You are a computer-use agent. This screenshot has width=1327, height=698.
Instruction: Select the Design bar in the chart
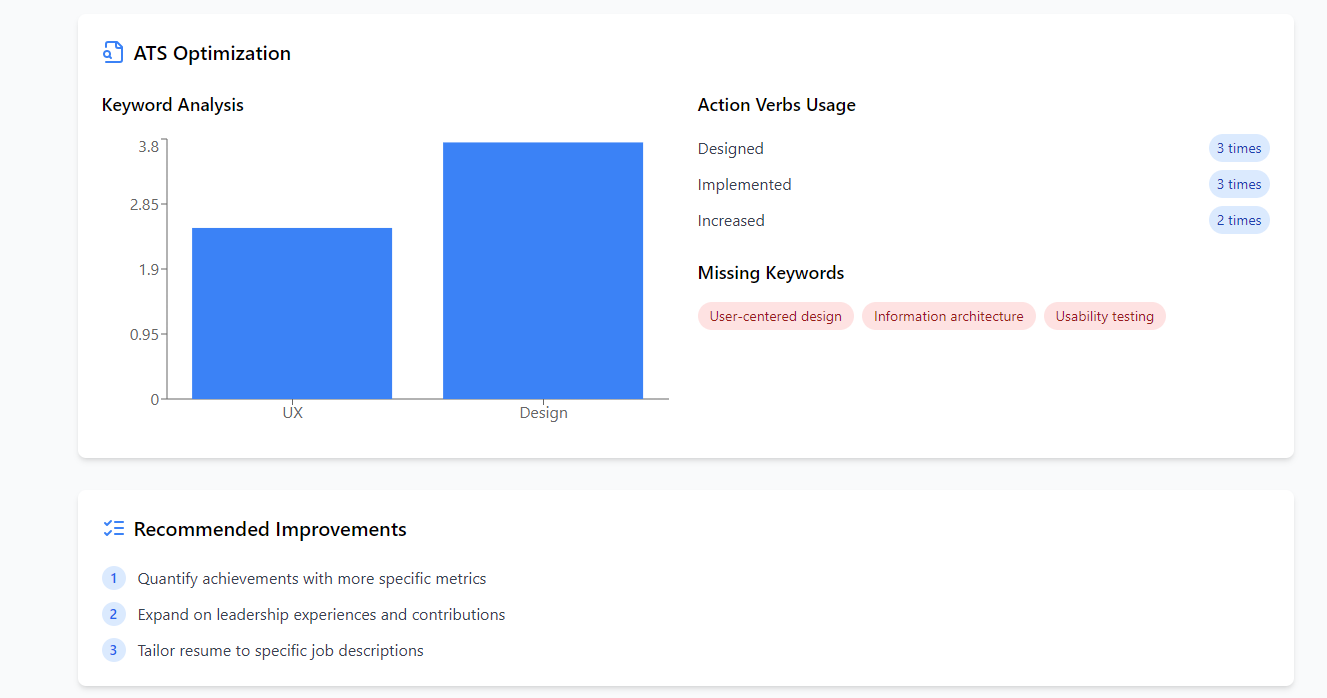point(543,271)
